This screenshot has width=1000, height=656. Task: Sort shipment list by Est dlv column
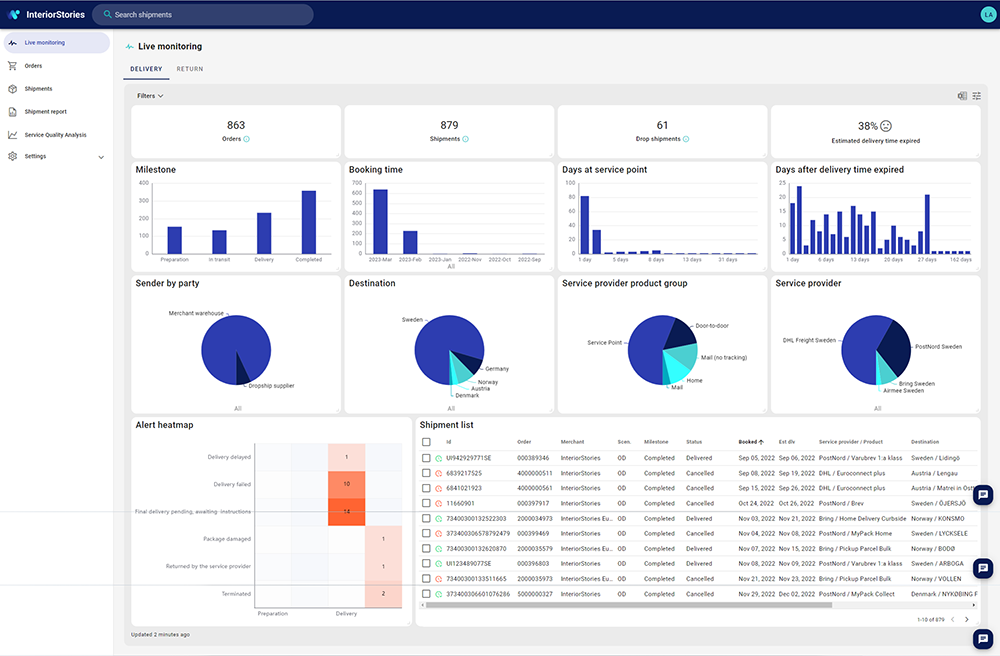[x=787, y=442]
